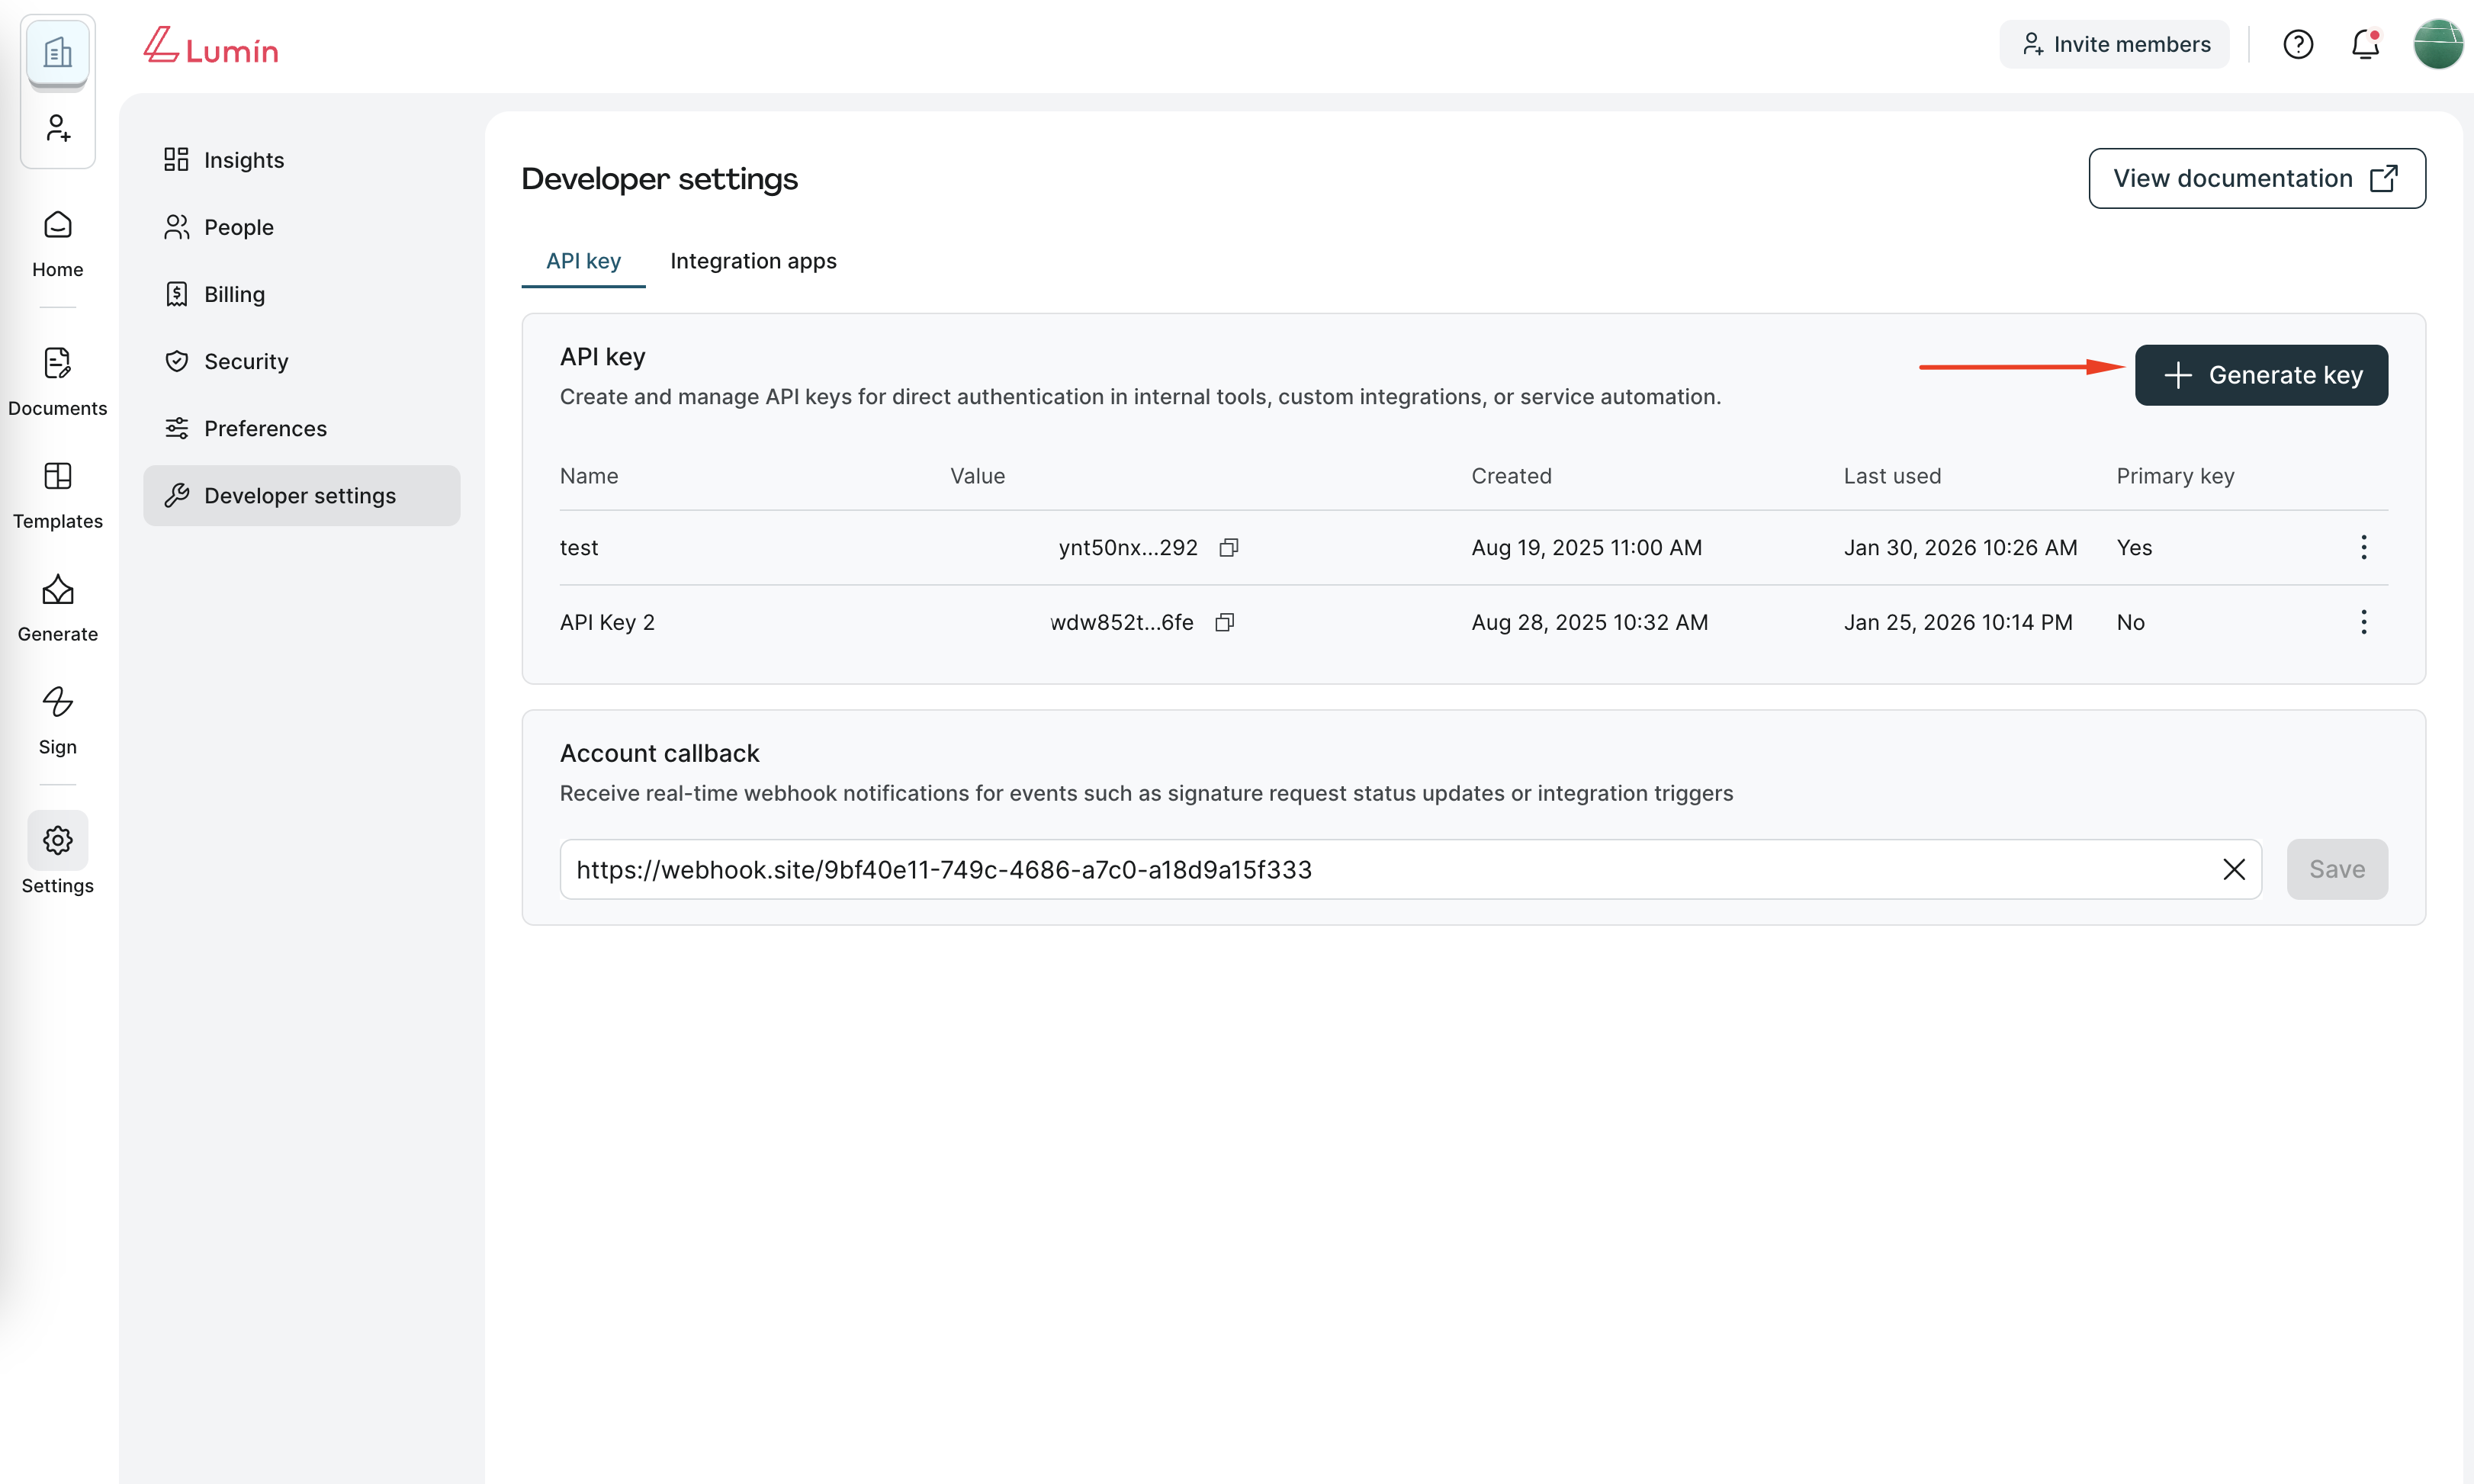Clear the webhook callback URL field
Screen dimensions: 2474x1484
click(x=2234, y=869)
